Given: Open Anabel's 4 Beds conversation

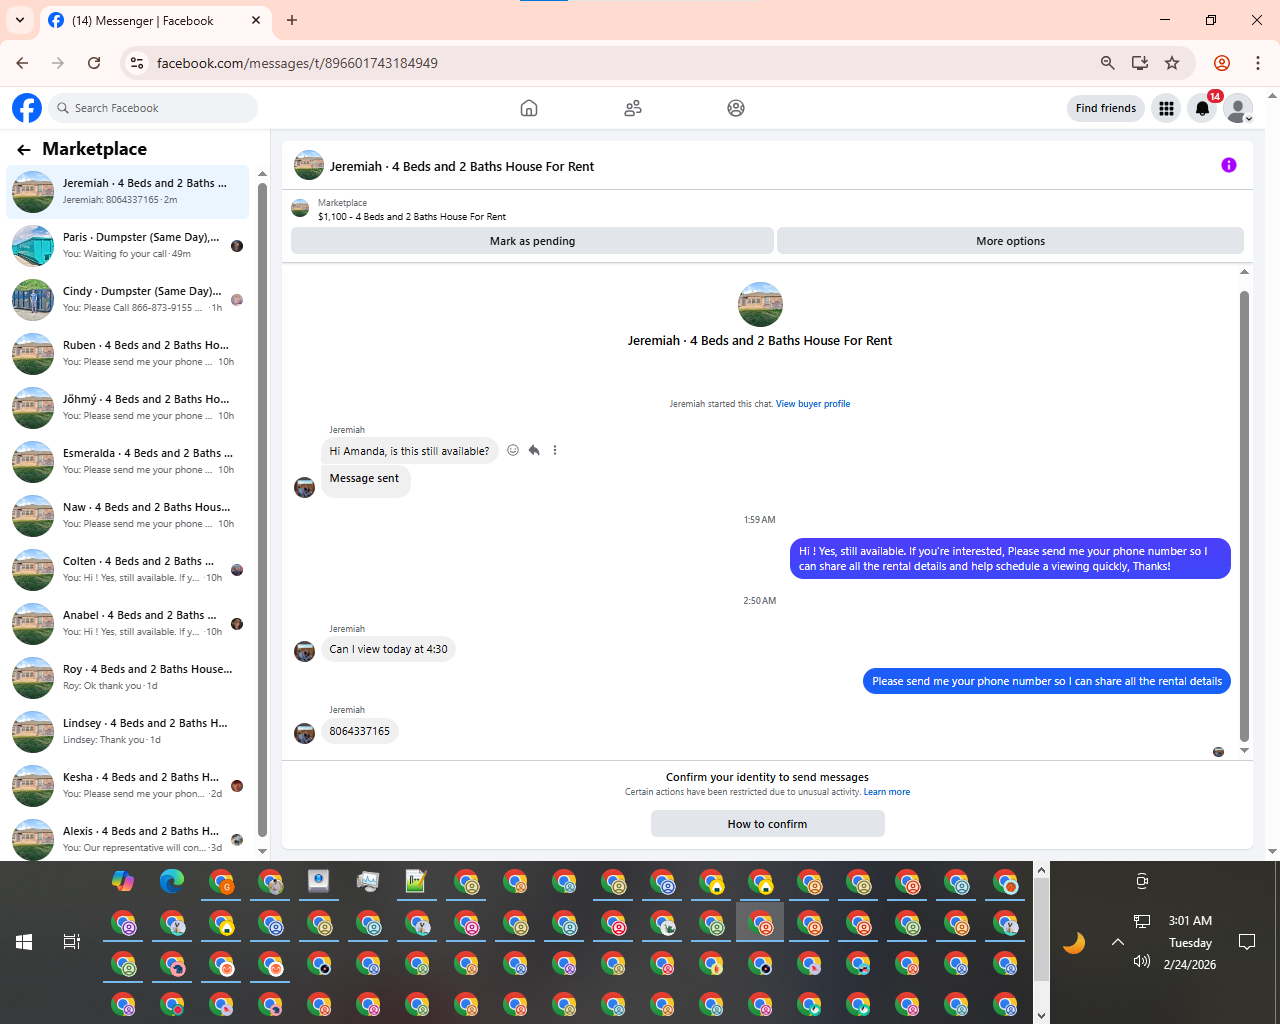Looking at the screenshot, I should (x=128, y=623).
